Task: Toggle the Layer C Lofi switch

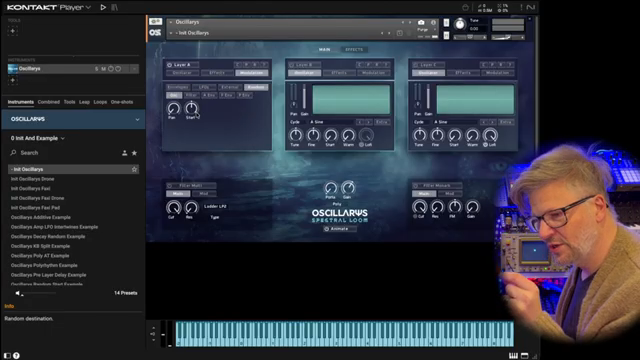Action: (x=486, y=144)
